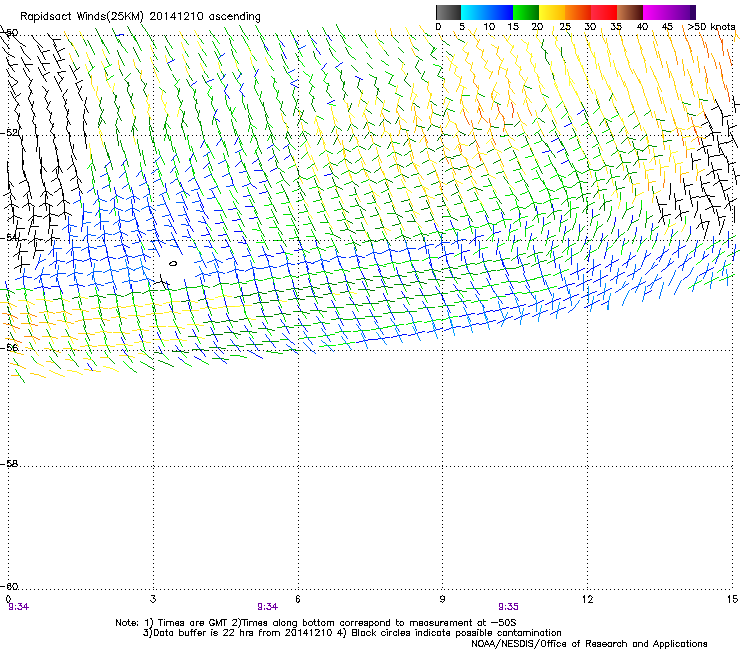Click the '6' longitude axis label
The height and width of the screenshot is (650, 740).
point(297,599)
